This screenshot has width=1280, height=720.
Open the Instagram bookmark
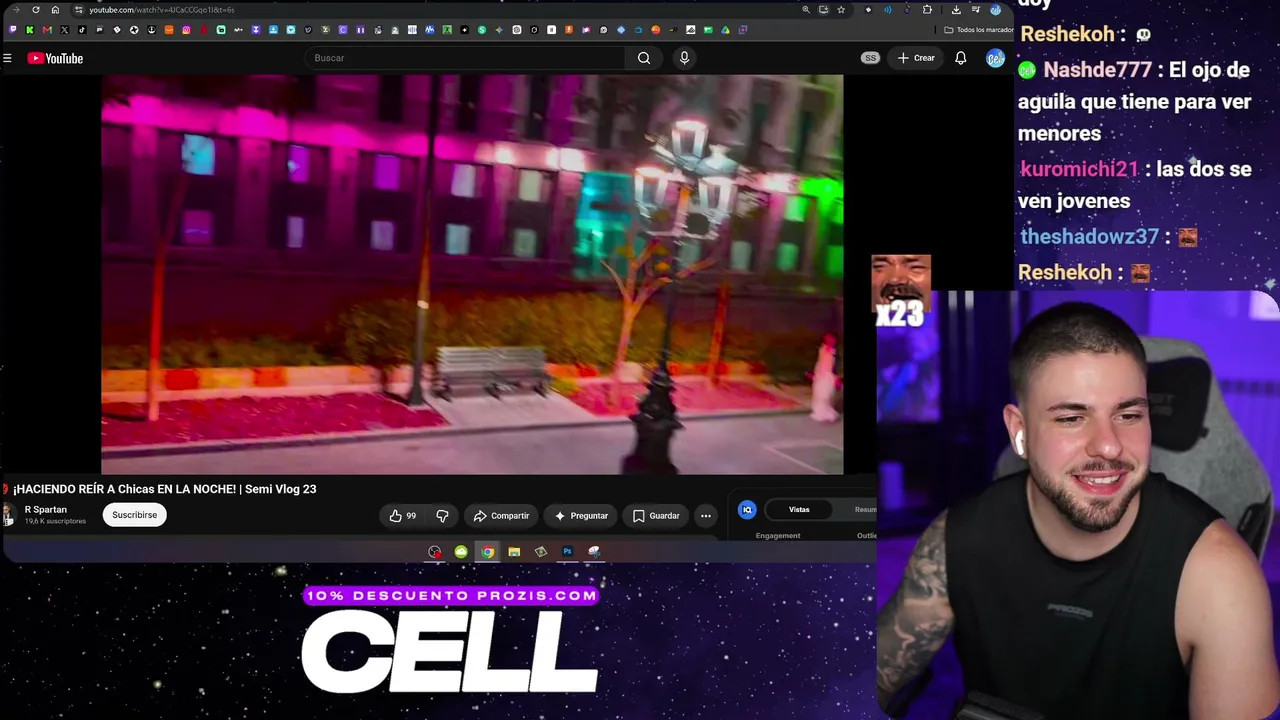(186, 30)
